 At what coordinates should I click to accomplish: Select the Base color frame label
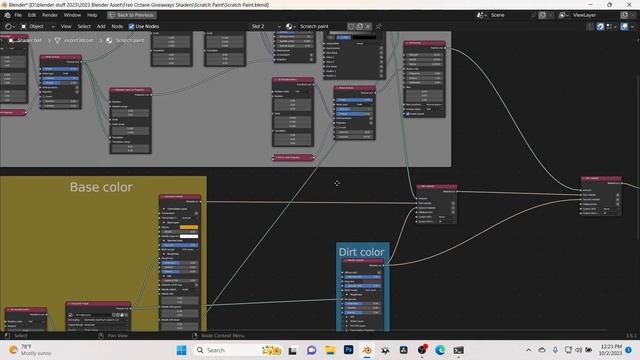[101, 187]
